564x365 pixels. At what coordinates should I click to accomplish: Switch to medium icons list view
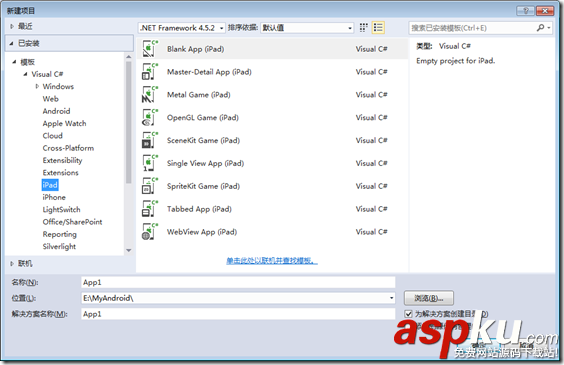(x=378, y=28)
